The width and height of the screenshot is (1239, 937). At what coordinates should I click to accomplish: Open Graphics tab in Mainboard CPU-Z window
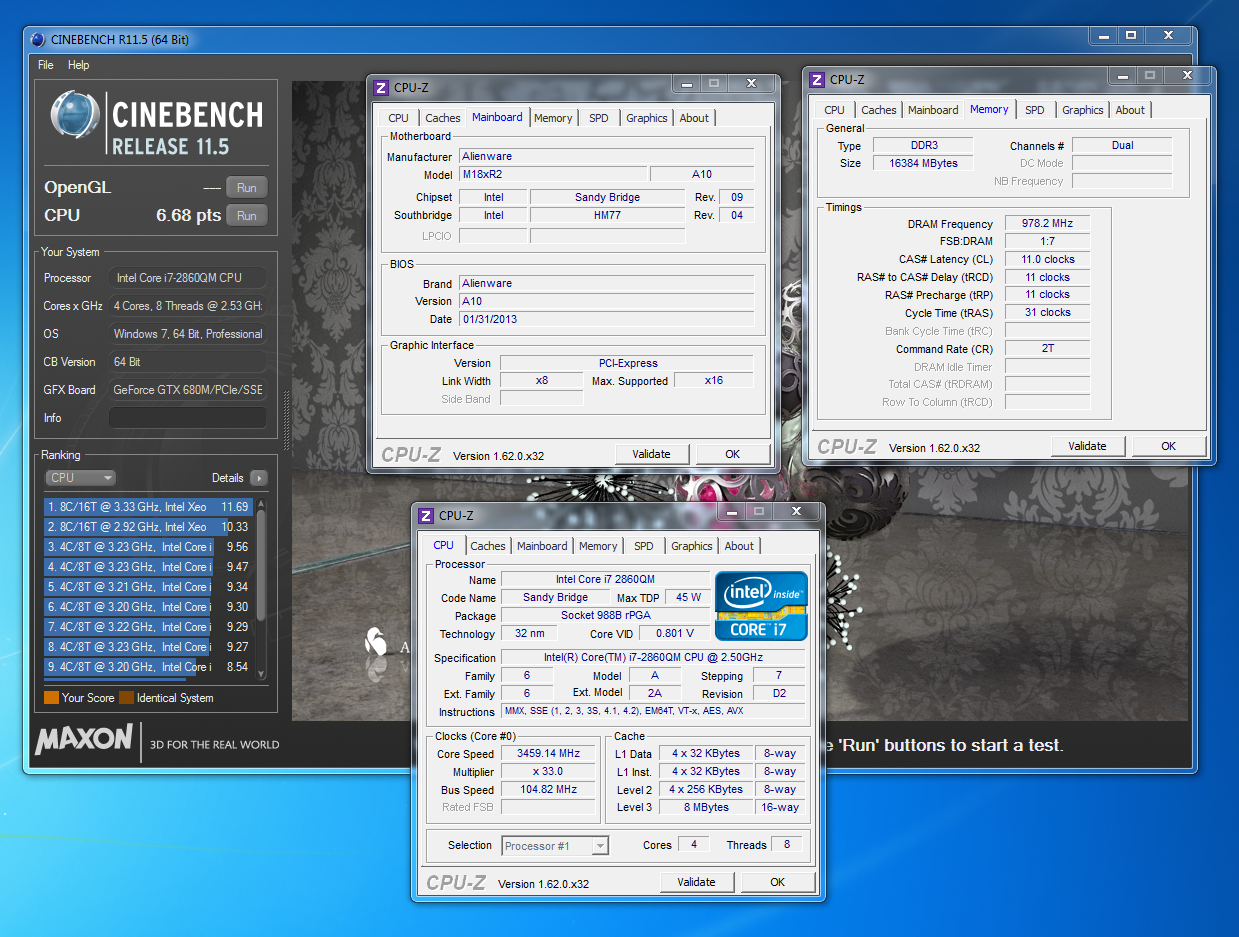coord(647,118)
